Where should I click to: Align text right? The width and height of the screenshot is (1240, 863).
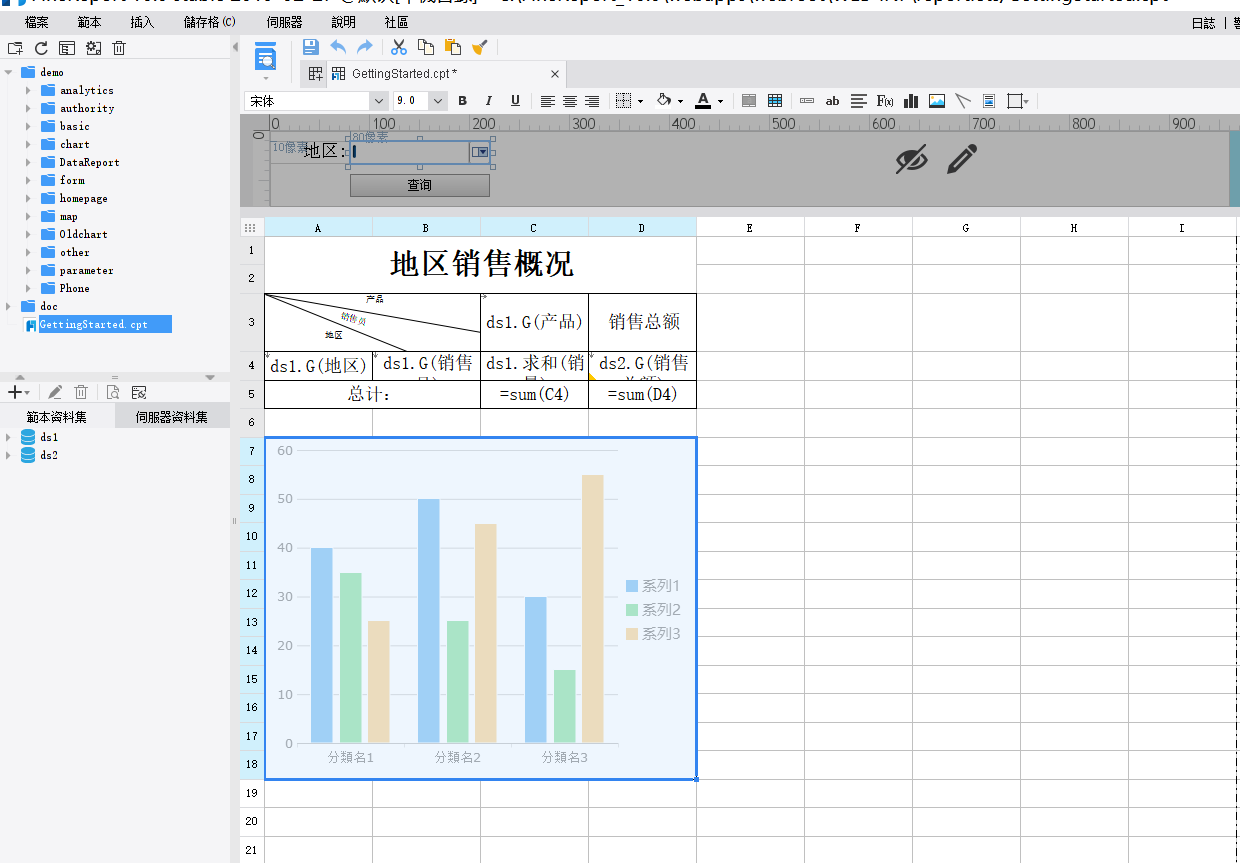pos(592,101)
